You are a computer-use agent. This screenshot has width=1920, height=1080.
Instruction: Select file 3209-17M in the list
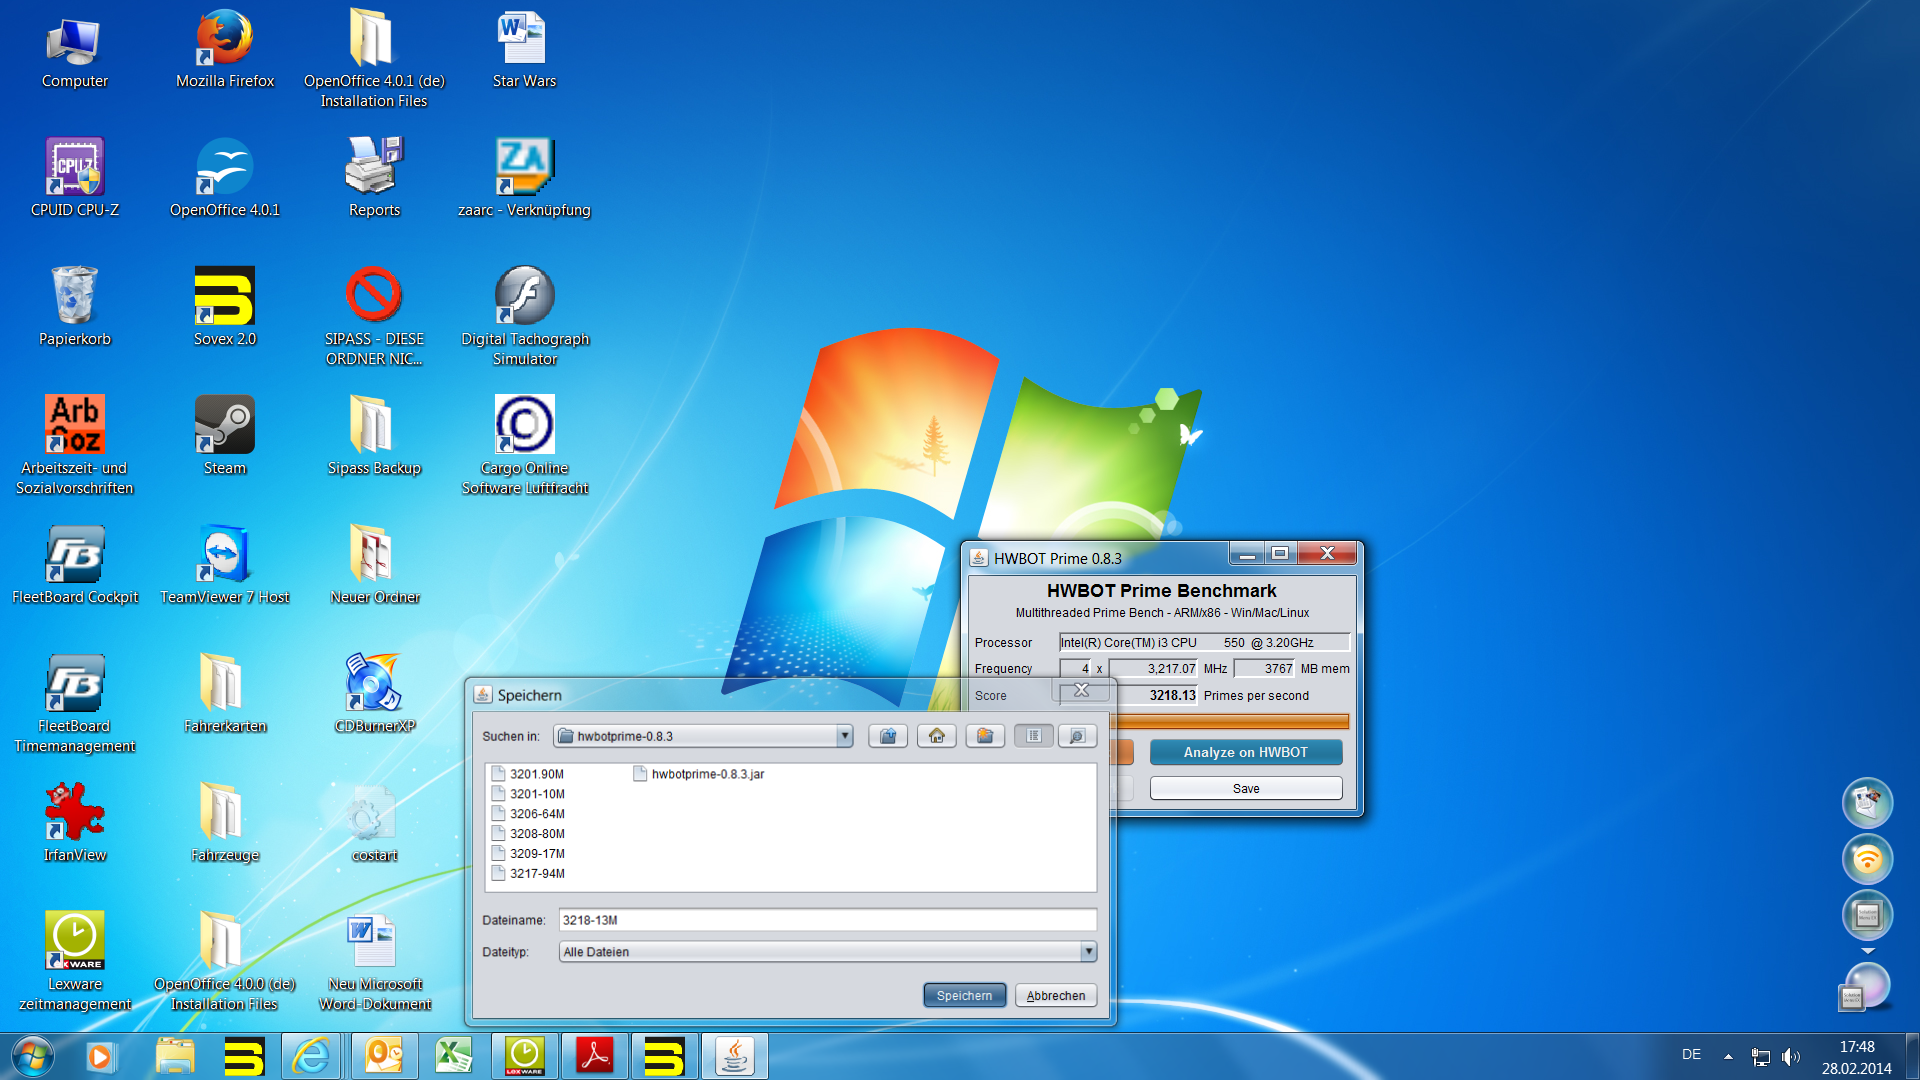(528, 854)
